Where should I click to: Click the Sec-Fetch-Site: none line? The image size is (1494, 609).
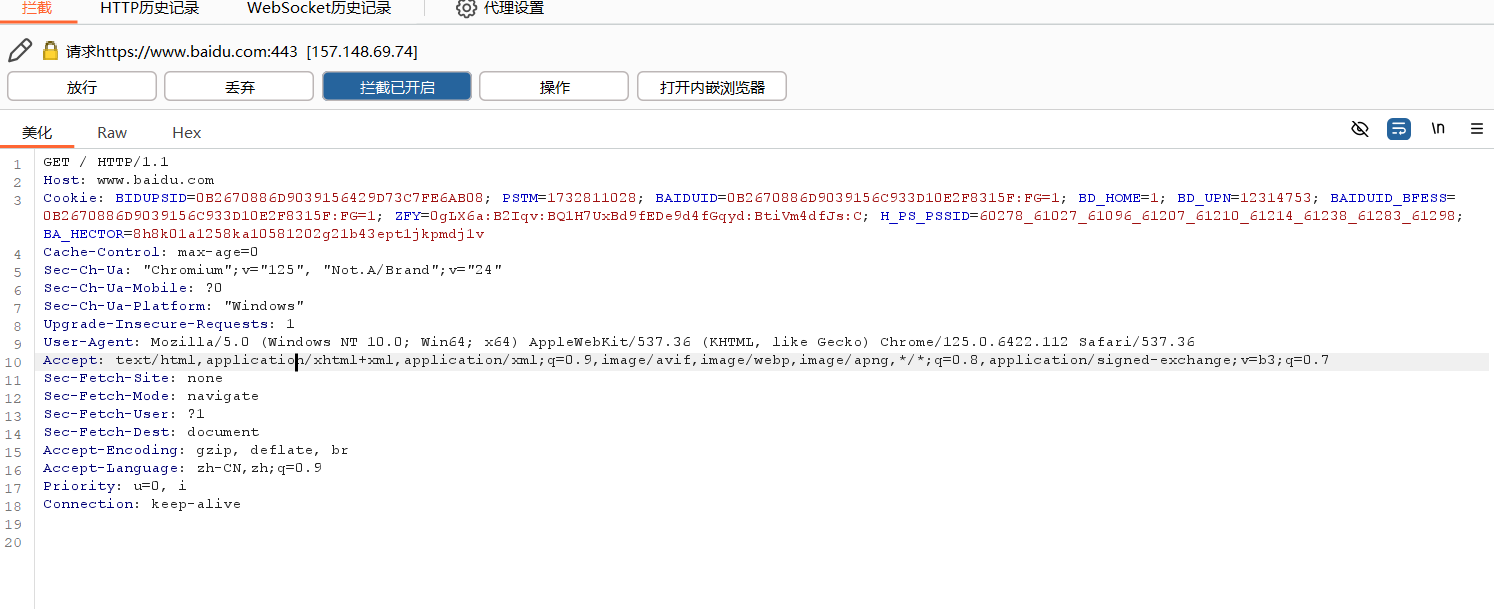point(132,378)
